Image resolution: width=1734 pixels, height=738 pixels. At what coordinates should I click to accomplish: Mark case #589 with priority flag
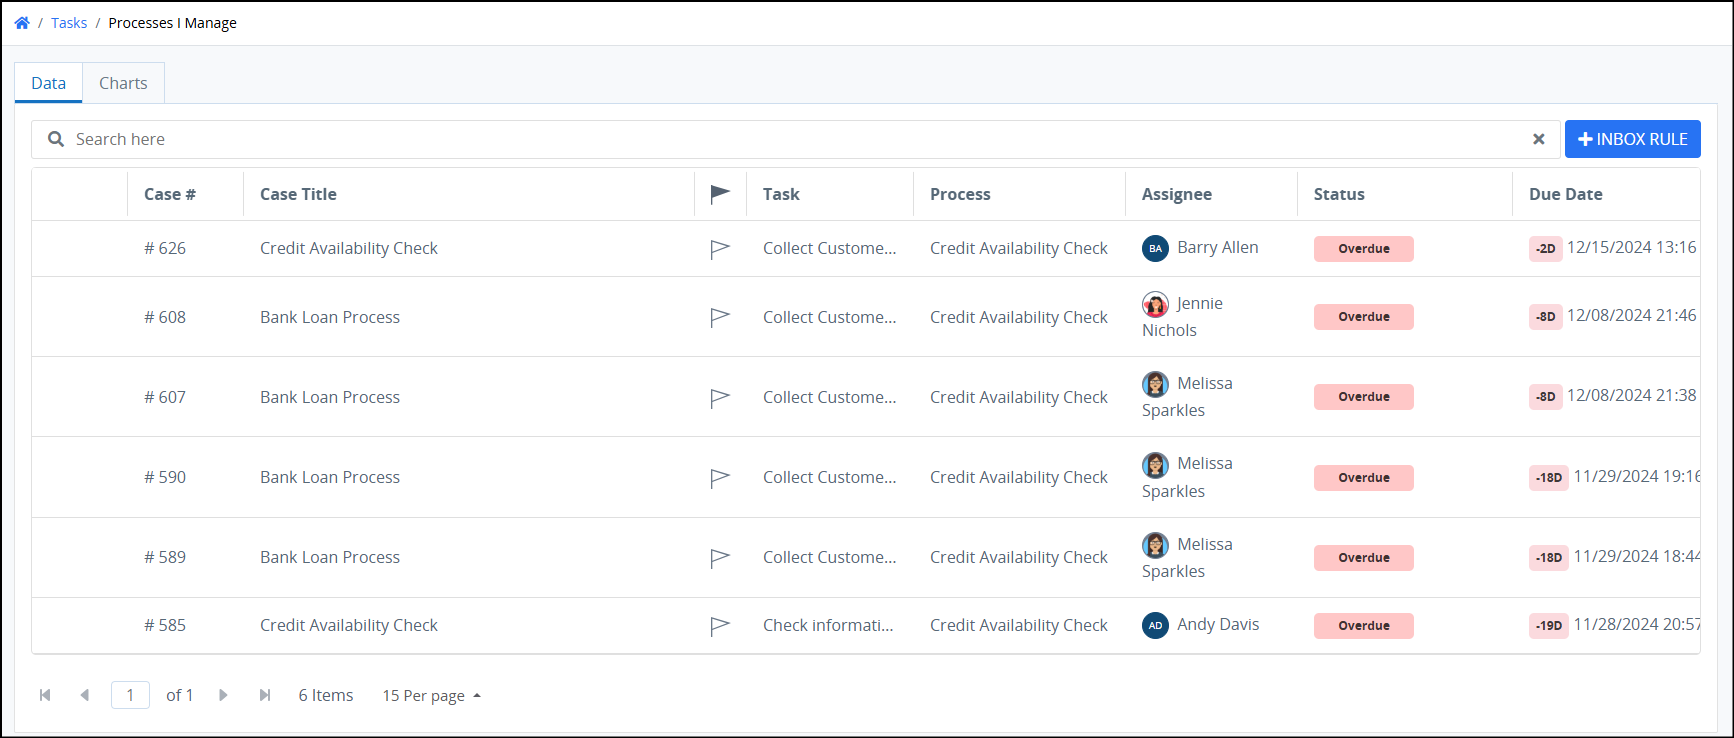[x=720, y=558]
